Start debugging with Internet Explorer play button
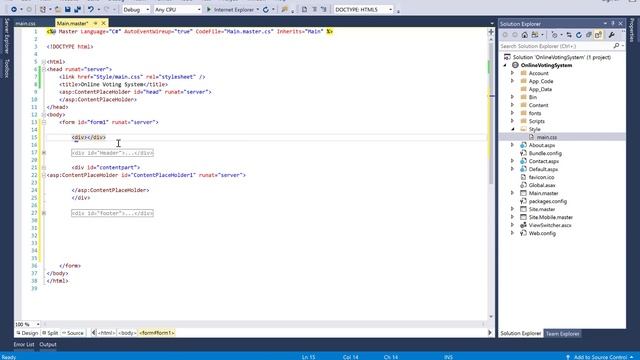 pos(209,9)
